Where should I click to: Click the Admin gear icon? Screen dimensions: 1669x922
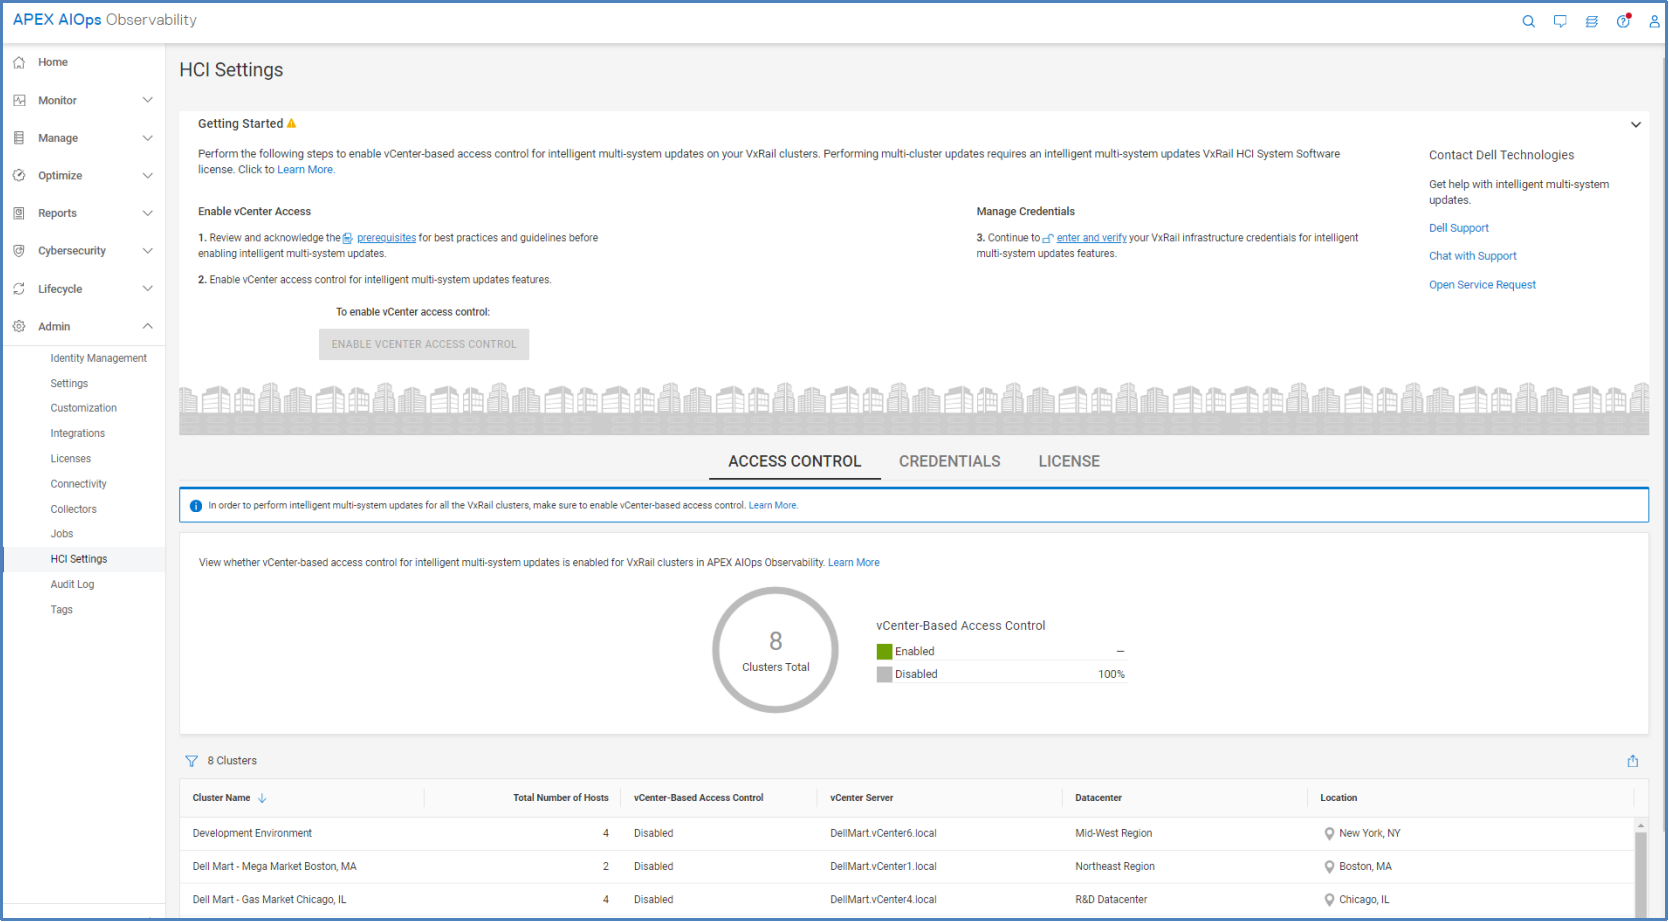19,326
